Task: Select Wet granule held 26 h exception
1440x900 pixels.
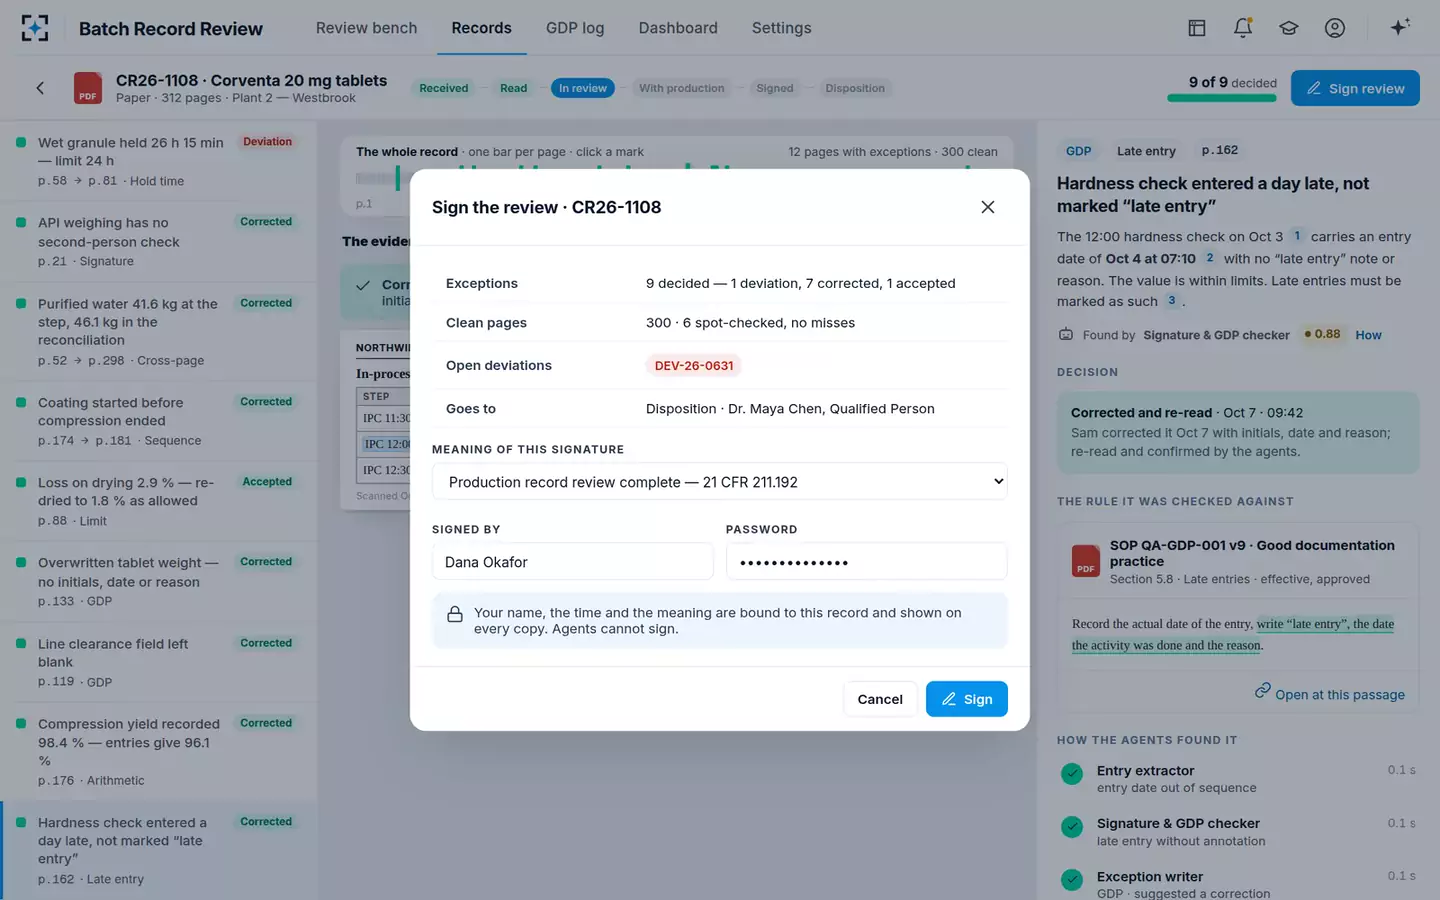Action: (160, 161)
